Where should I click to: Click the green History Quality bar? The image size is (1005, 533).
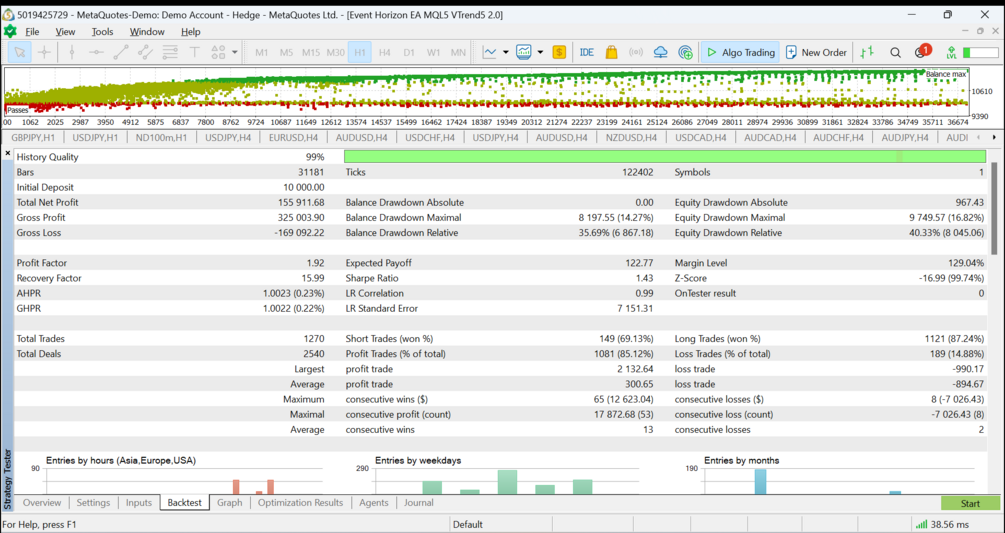coord(665,157)
